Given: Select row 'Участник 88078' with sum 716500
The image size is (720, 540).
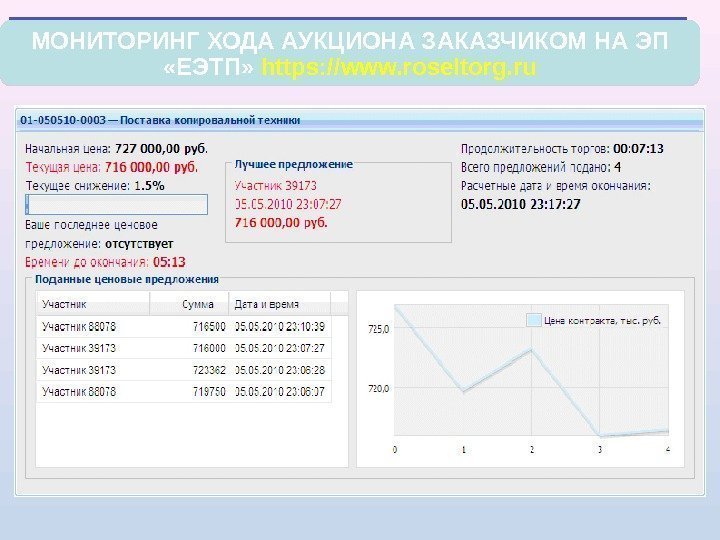Looking at the screenshot, I should coord(184,326).
